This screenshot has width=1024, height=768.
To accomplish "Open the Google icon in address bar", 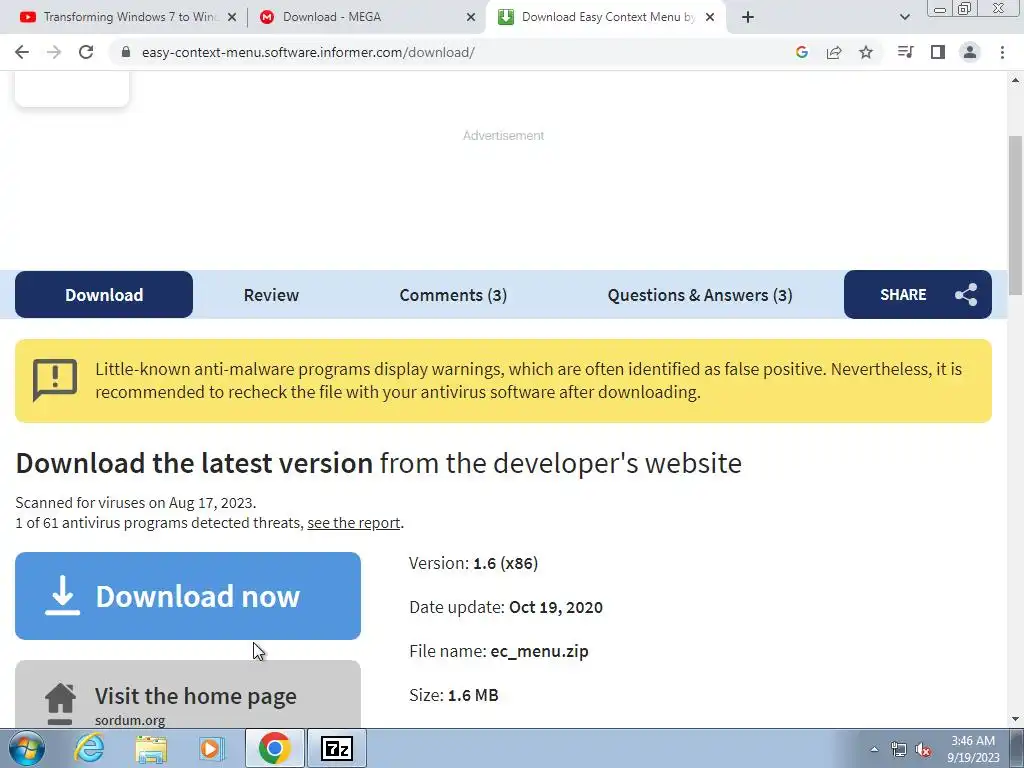I will 802,52.
